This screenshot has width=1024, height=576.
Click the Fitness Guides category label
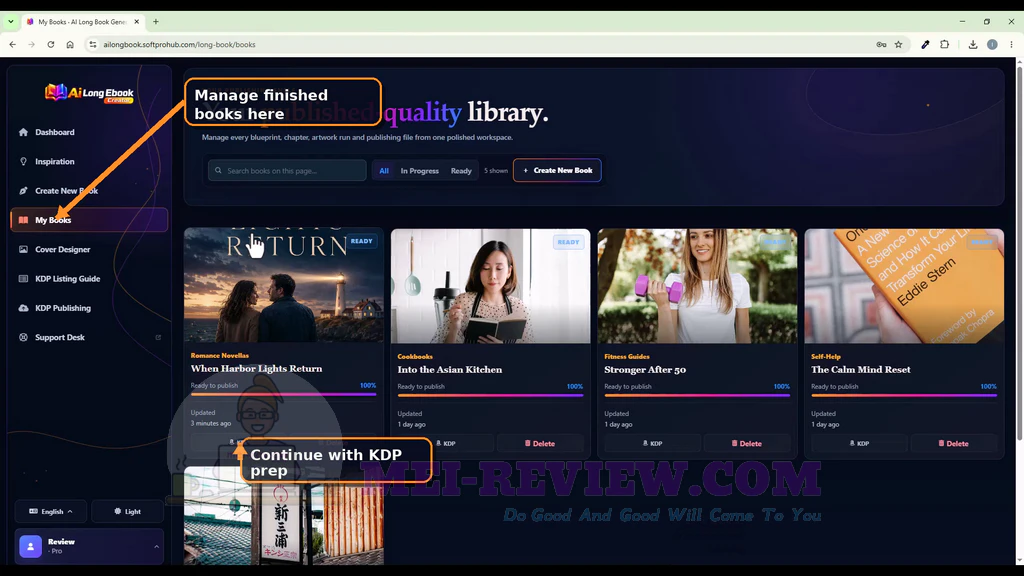[x=627, y=357]
